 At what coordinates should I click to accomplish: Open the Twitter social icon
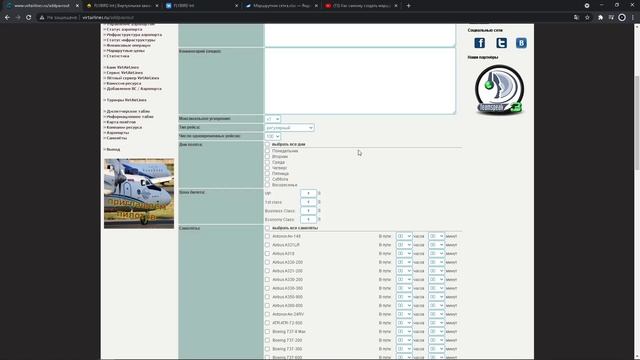(501, 43)
